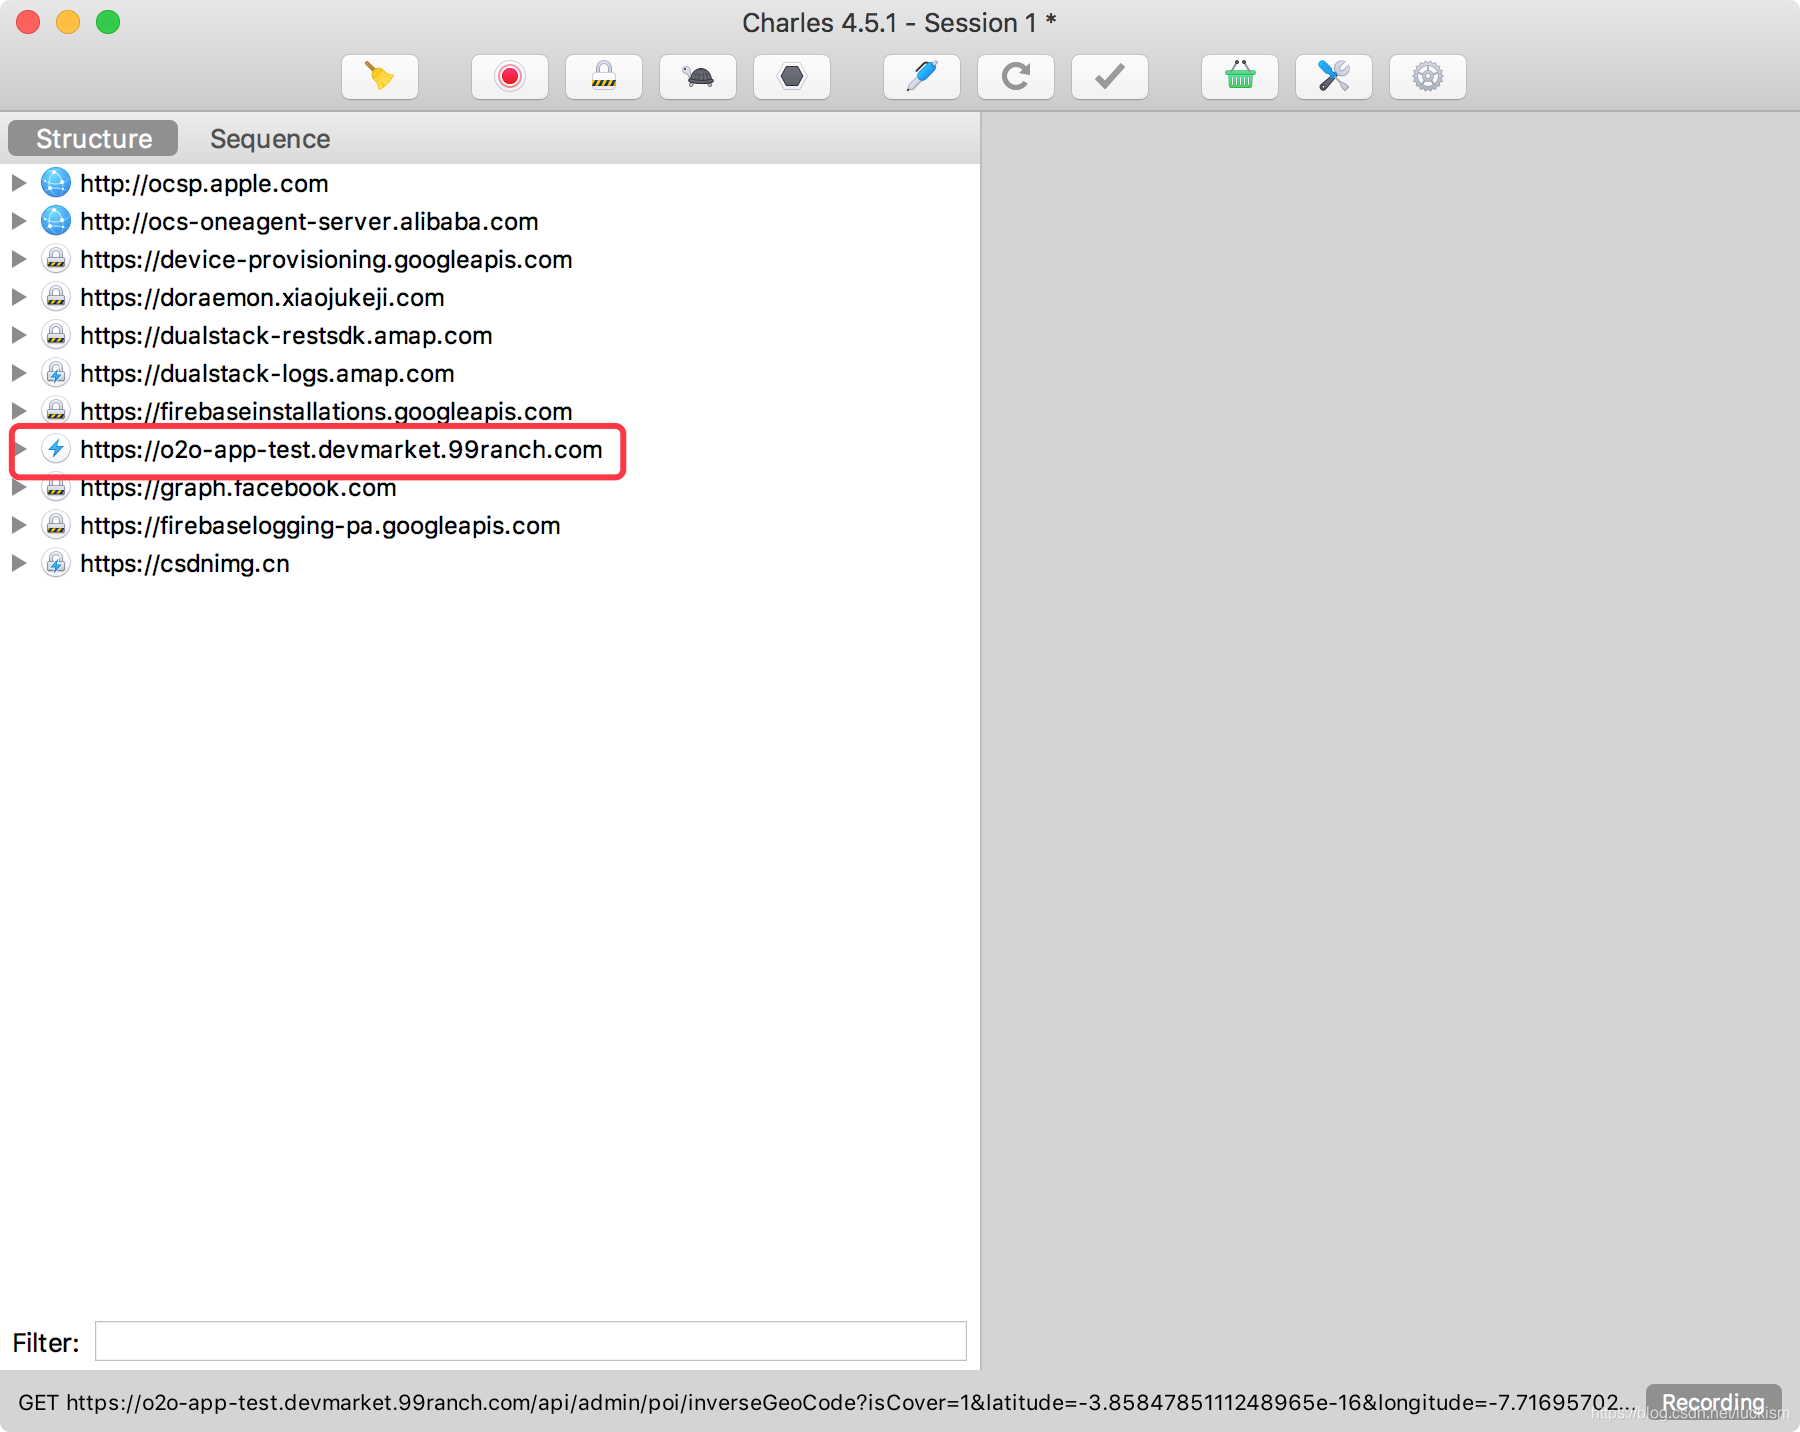
Task: Expand the ocsp.apple.com host
Action: click(x=18, y=183)
